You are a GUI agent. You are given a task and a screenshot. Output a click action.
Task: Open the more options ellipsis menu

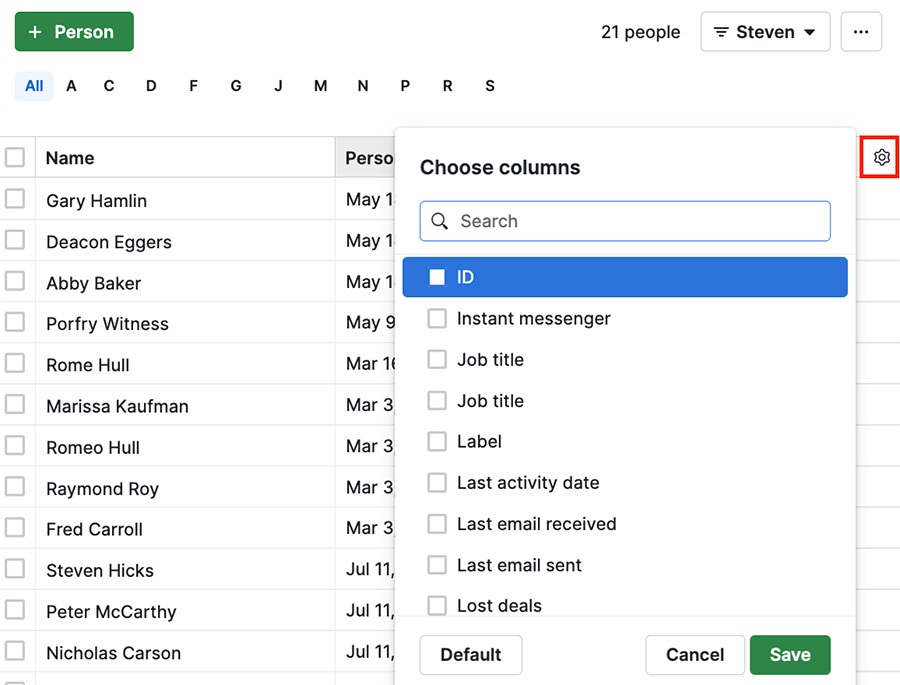pos(861,31)
